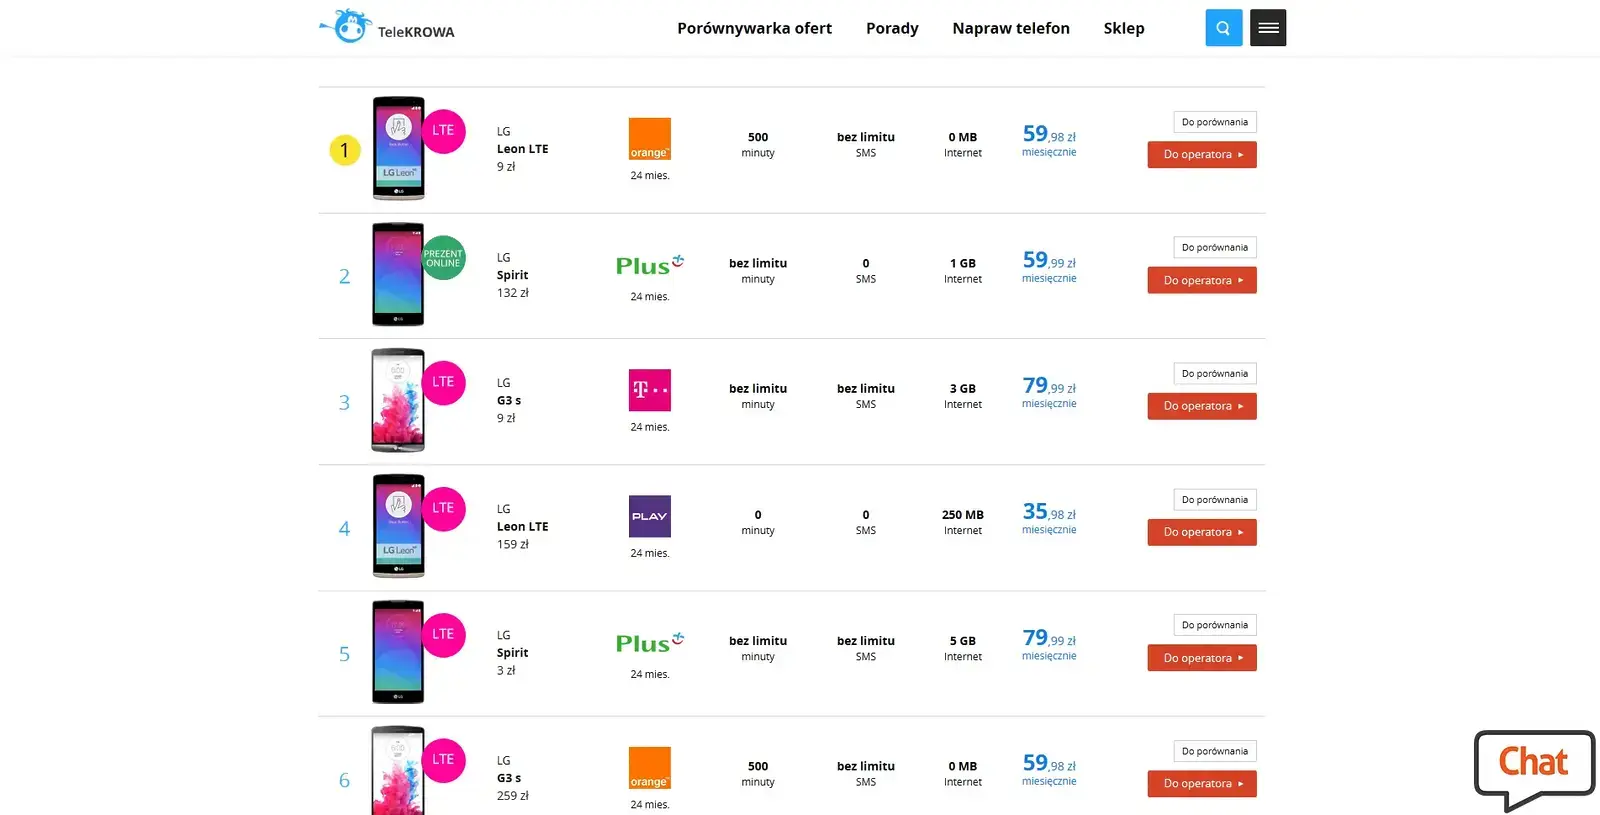1600x815 pixels.
Task: Click the pink LTE badge in row 1
Action: pyautogui.click(x=443, y=131)
